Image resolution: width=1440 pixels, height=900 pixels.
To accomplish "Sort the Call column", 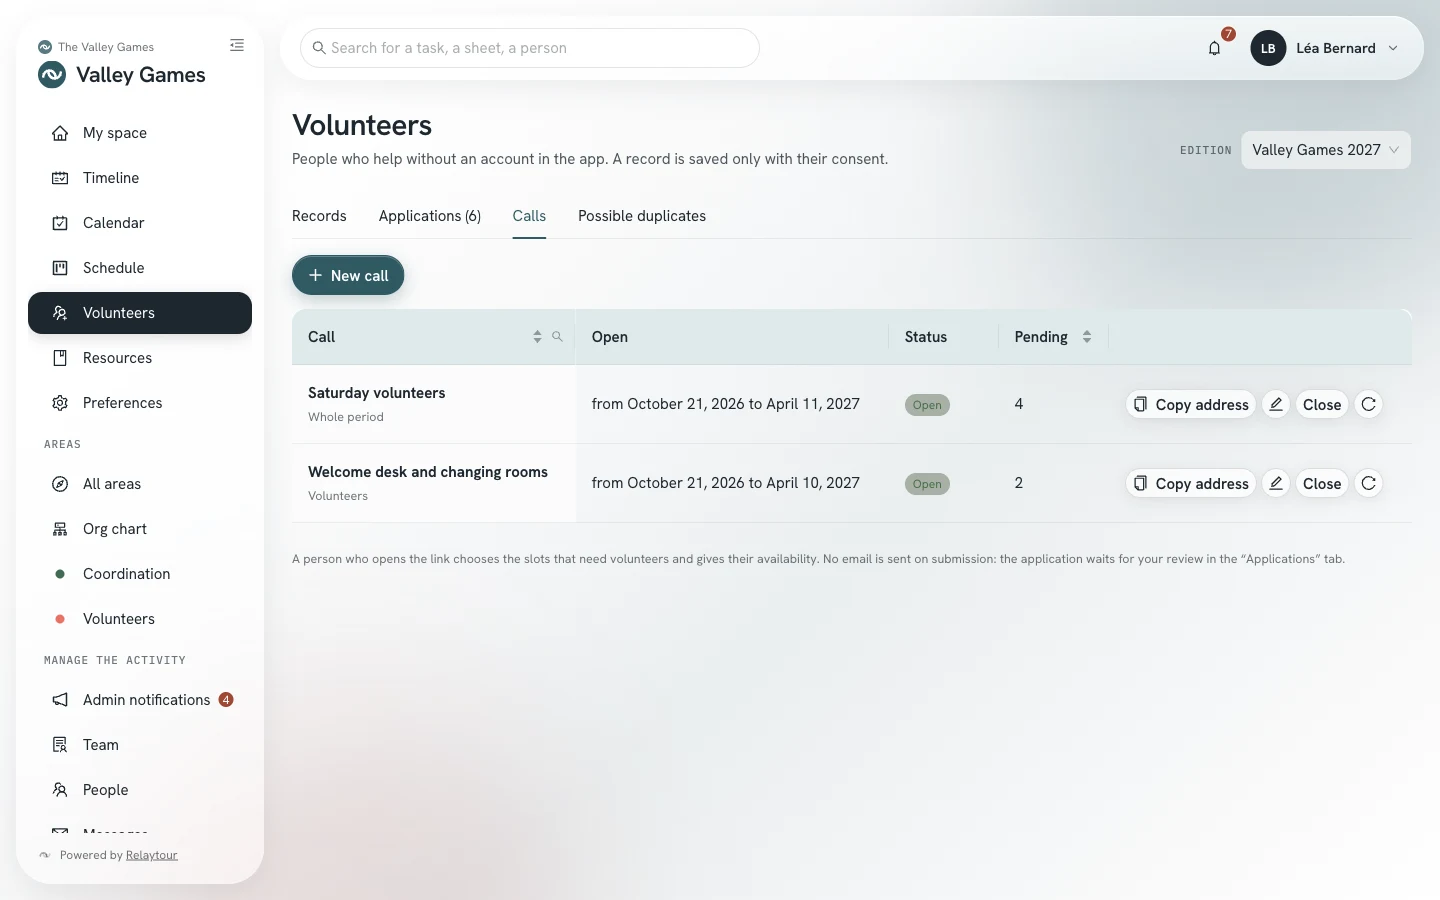I will click(537, 337).
